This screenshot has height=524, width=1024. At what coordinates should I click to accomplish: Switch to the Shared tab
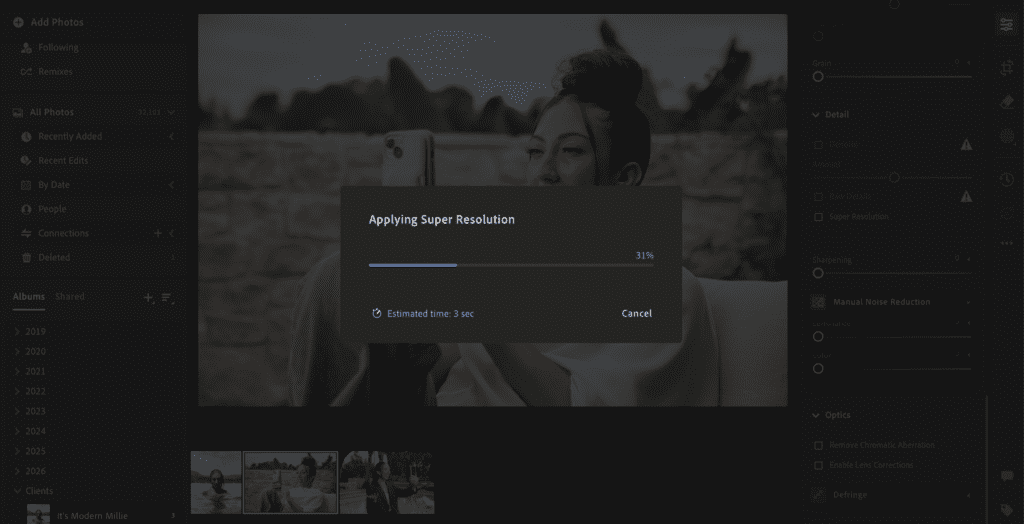pos(70,297)
